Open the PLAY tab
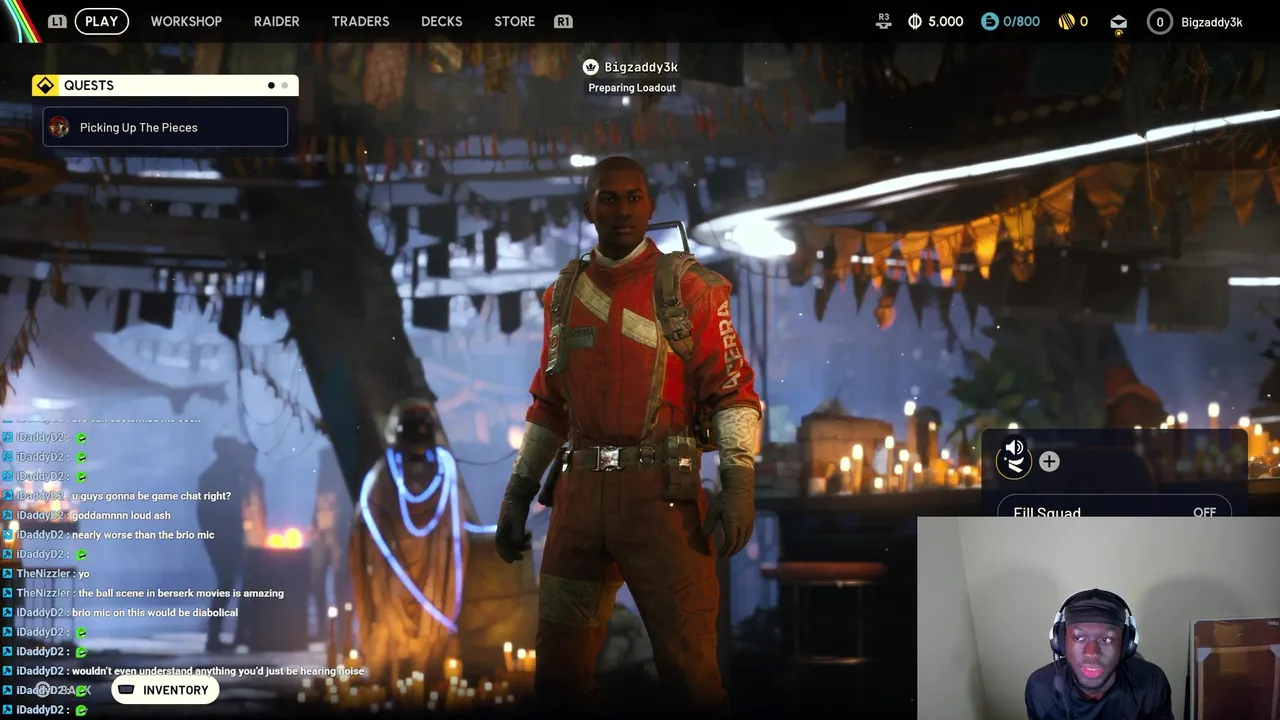The height and width of the screenshot is (720, 1280). pos(101,21)
